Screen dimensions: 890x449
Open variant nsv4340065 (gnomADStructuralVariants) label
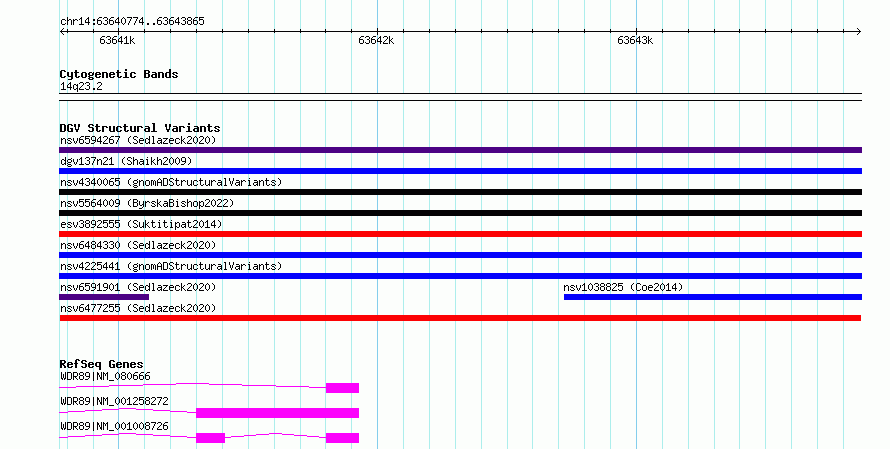click(171, 182)
